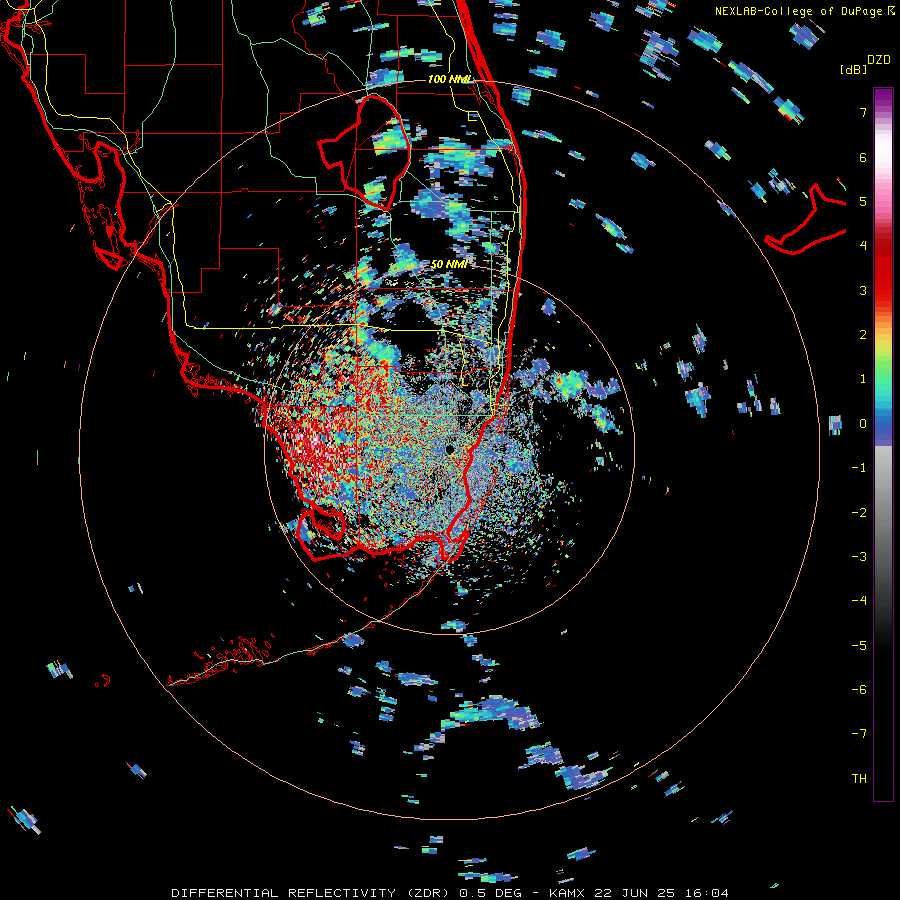The height and width of the screenshot is (900, 900).
Task: Click the black KAMX radar site dot
Action: (x=450, y=449)
